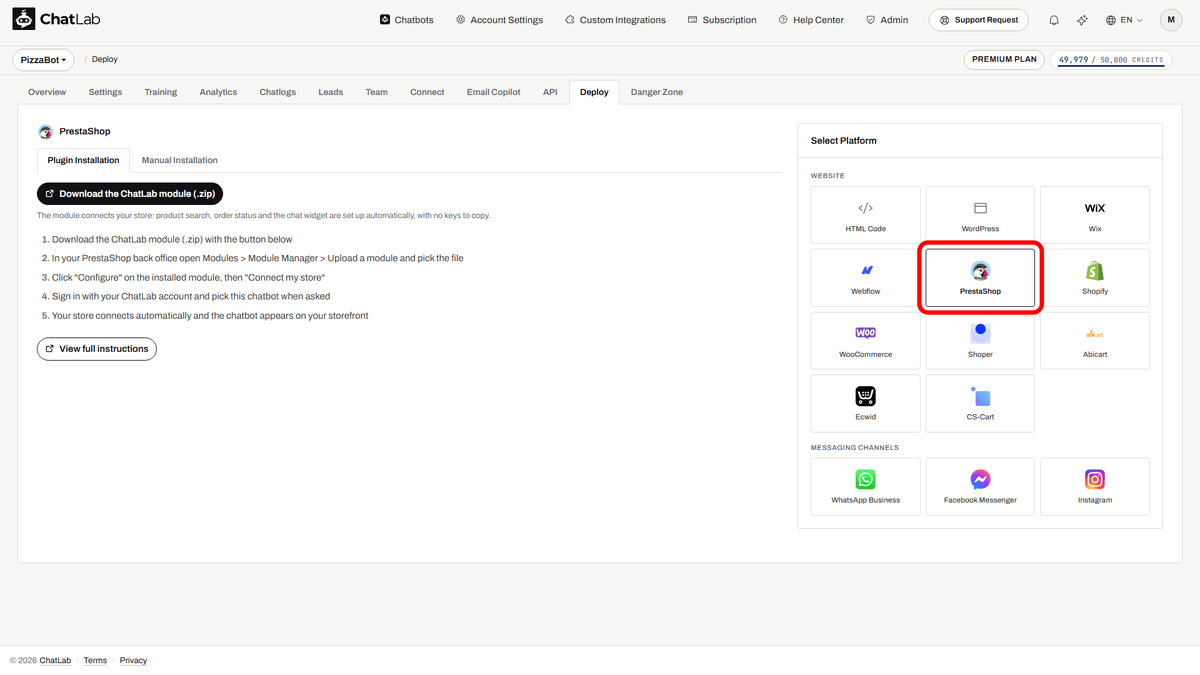
Task: Select the Abicart platform card
Action: (1095, 341)
